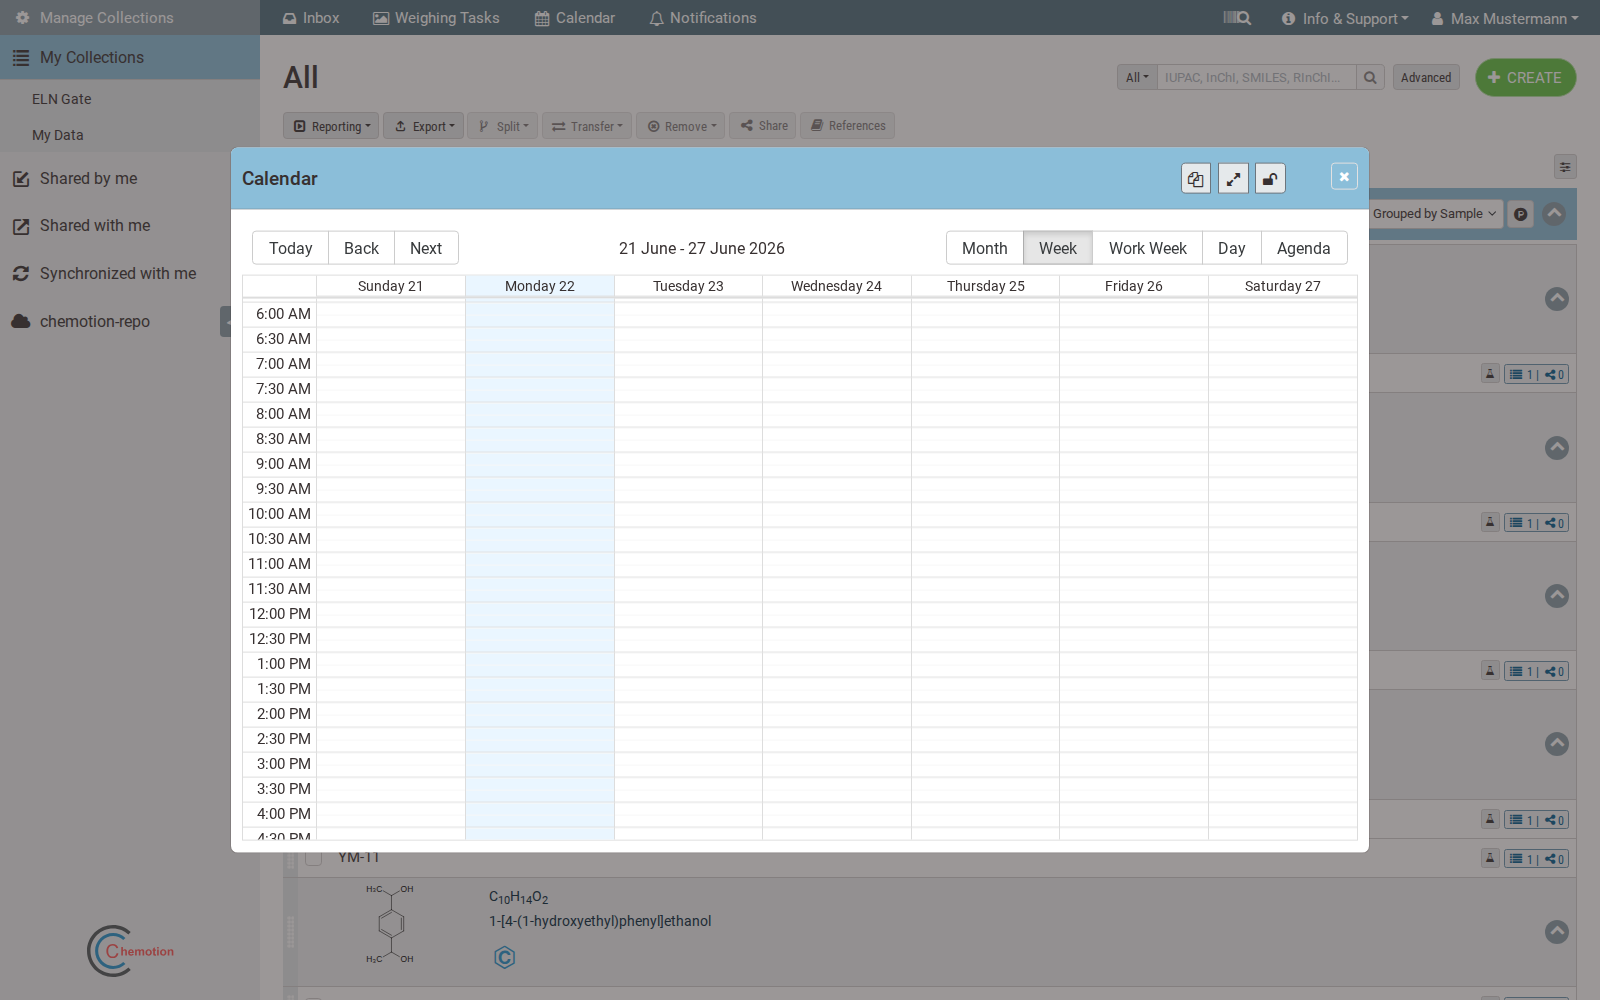Open the Transfer dropdown
This screenshot has height=1000, width=1600.
(587, 126)
